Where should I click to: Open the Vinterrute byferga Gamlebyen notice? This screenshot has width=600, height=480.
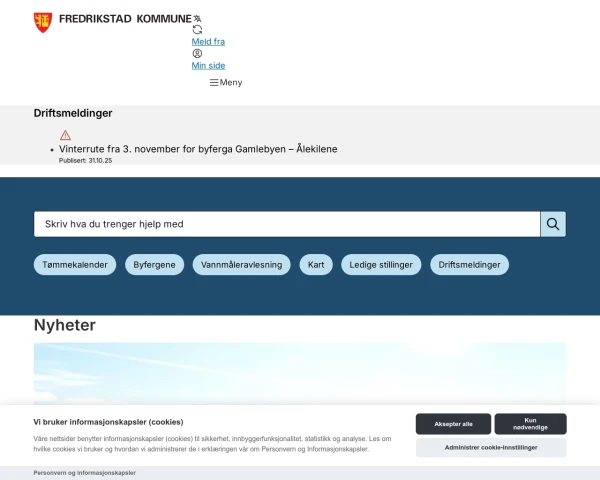198,149
